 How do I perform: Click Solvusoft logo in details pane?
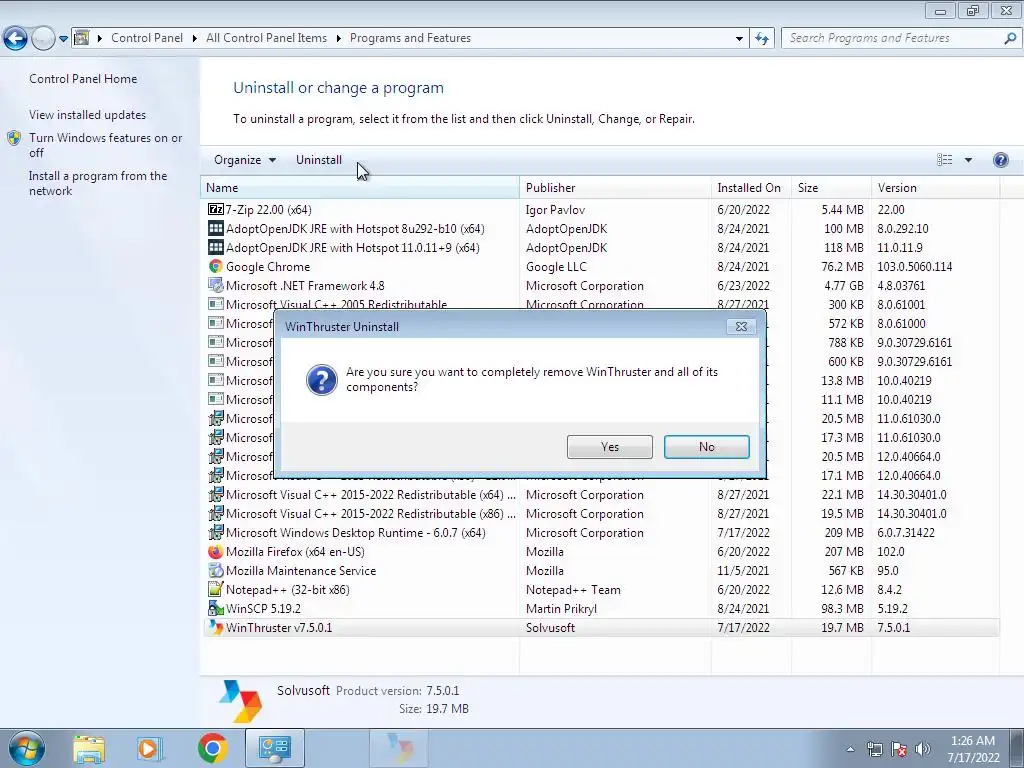(x=240, y=701)
